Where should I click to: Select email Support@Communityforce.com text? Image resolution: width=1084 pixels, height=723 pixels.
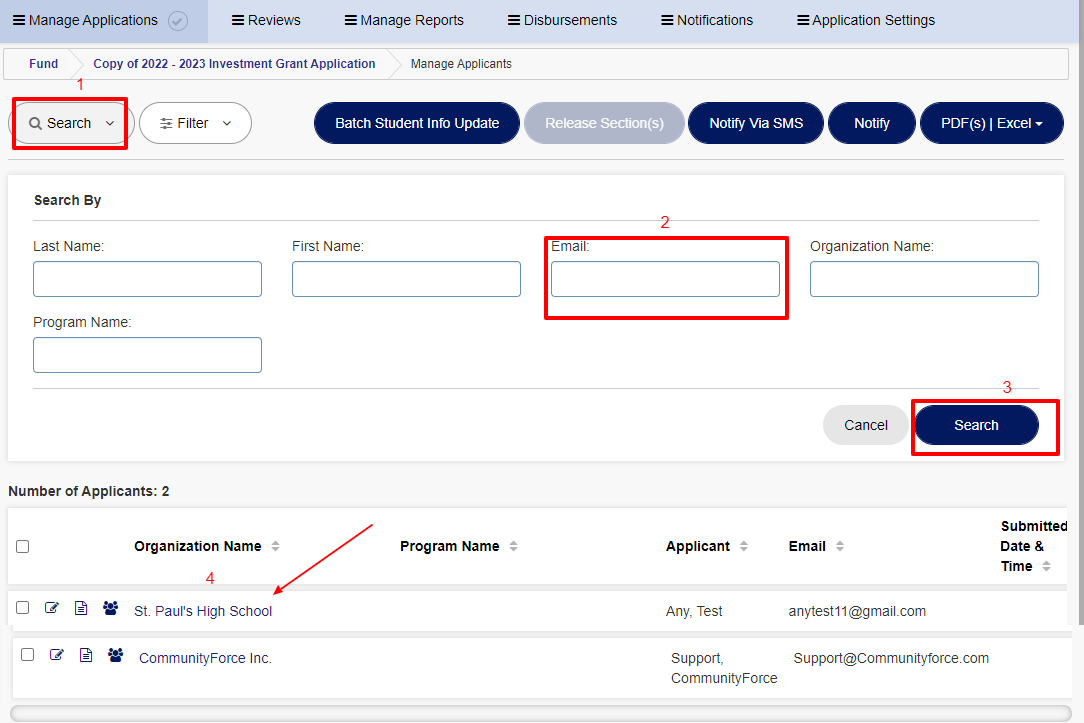point(891,658)
